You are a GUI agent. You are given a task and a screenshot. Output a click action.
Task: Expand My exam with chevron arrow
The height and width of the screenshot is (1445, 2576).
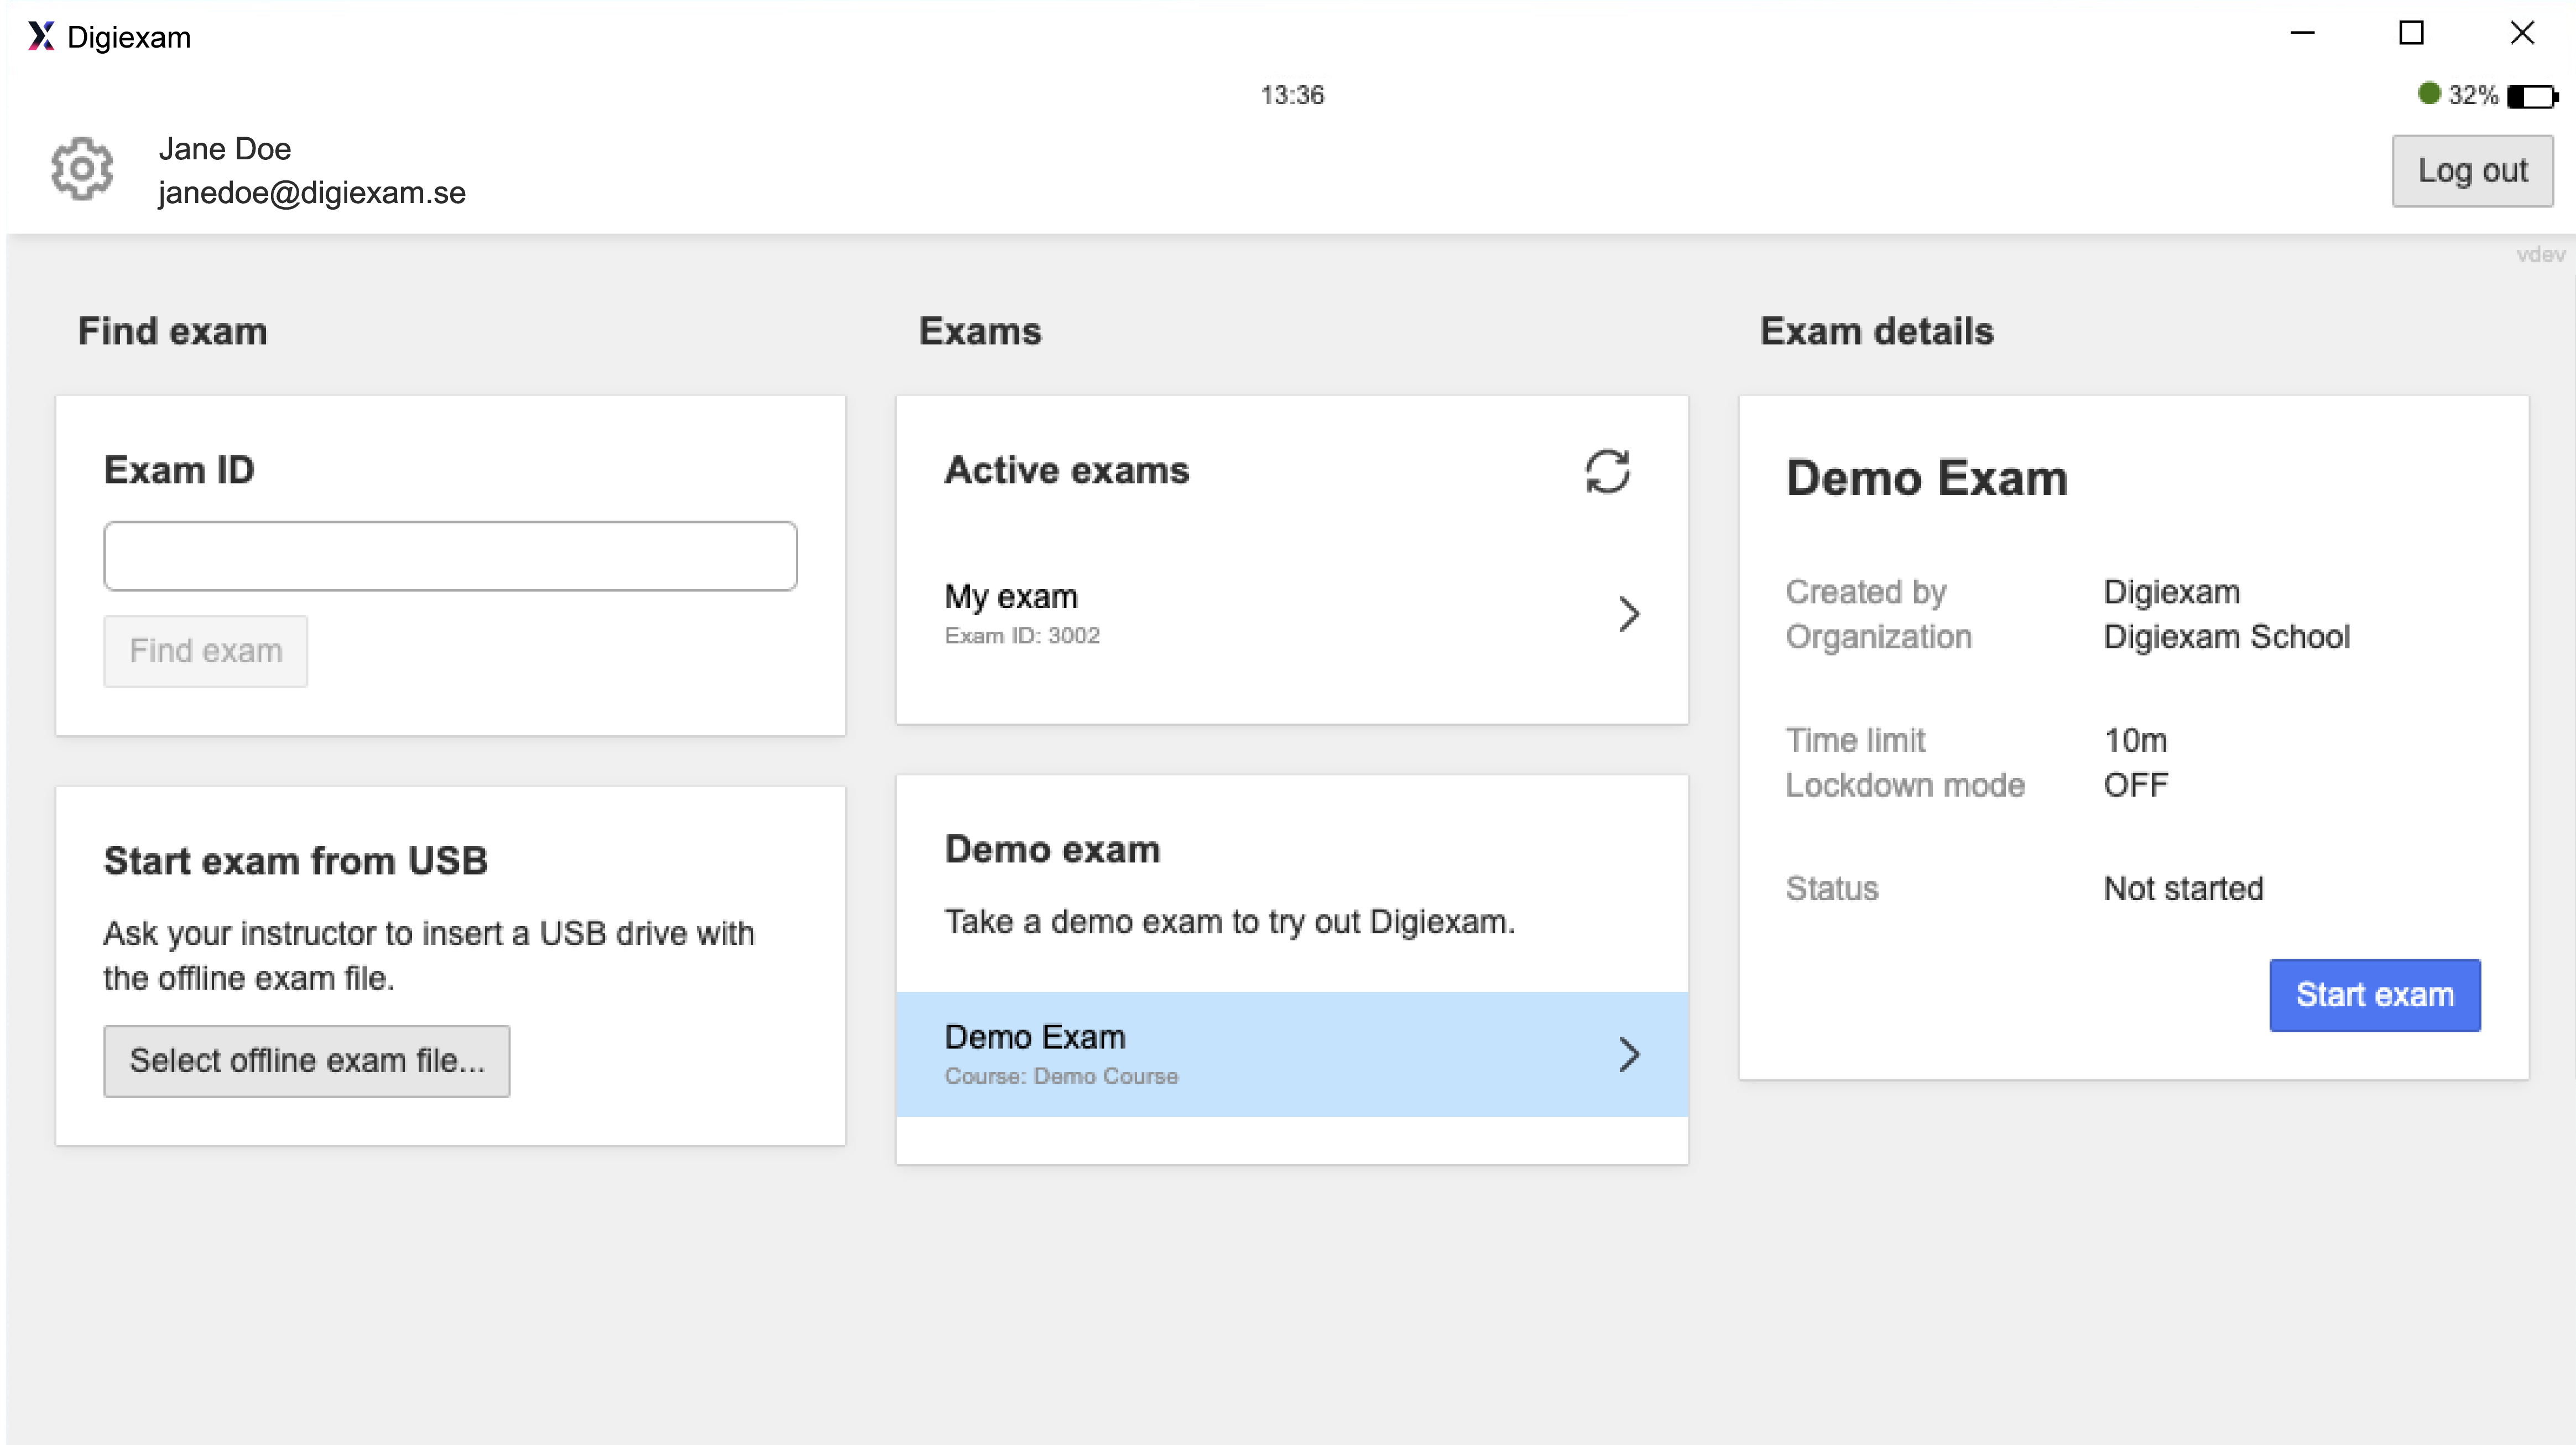[1628, 614]
